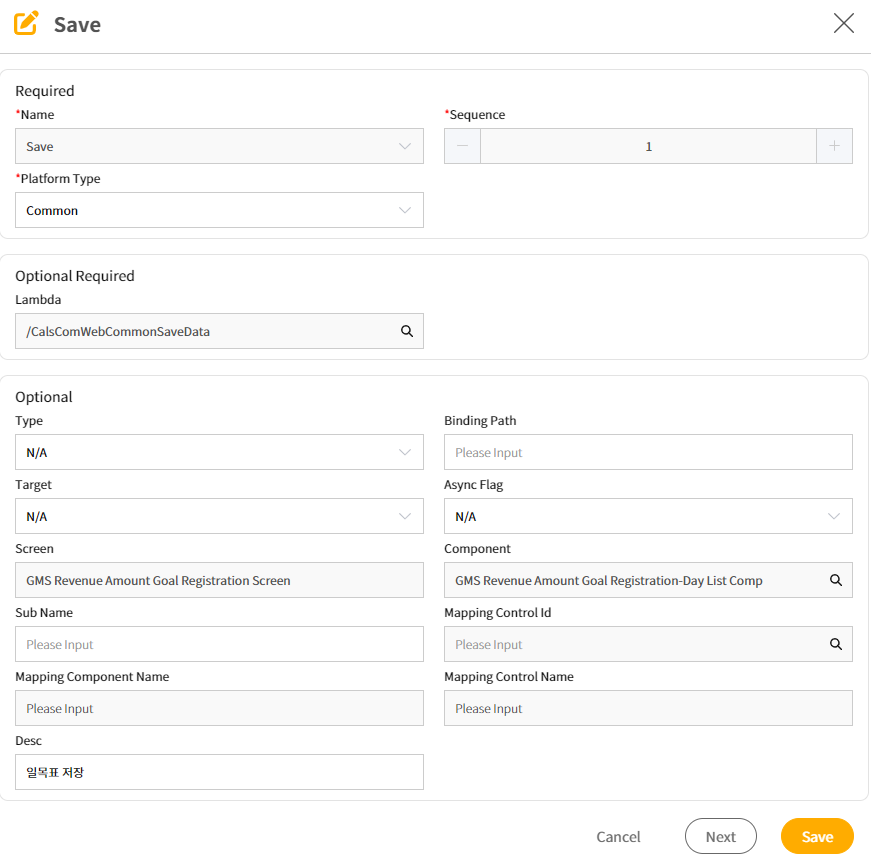The height and width of the screenshot is (855, 871).
Task: Cancel the dialog
Action: tap(618, 837)
